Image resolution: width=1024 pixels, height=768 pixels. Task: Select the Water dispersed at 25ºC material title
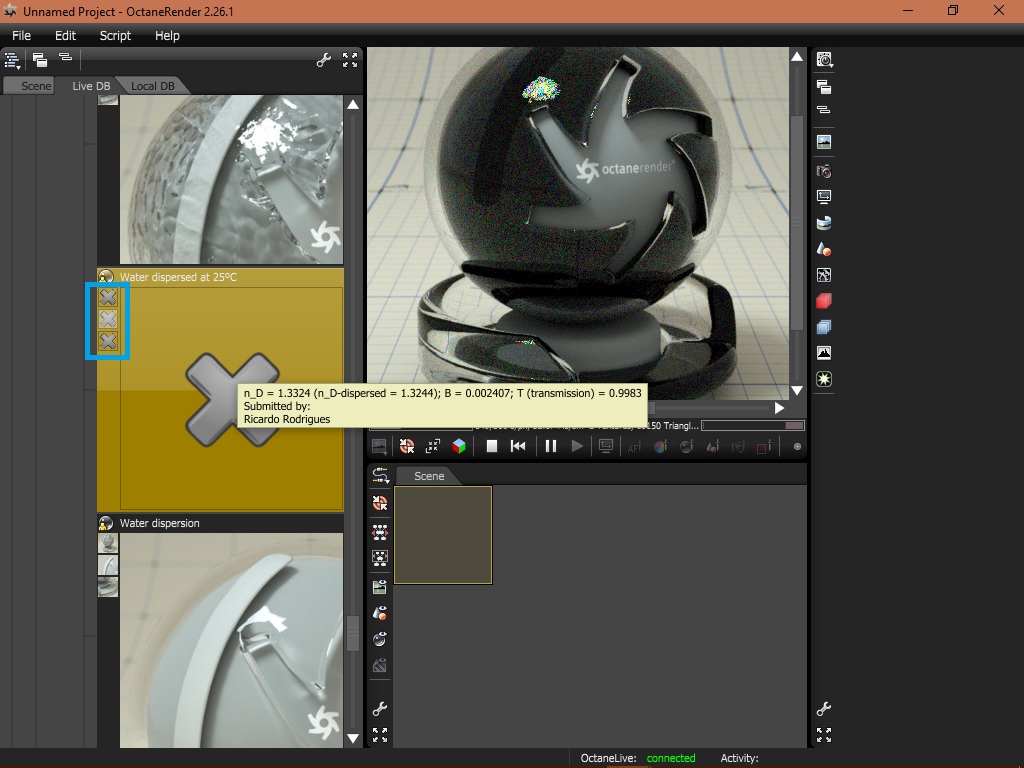(178, 277)
